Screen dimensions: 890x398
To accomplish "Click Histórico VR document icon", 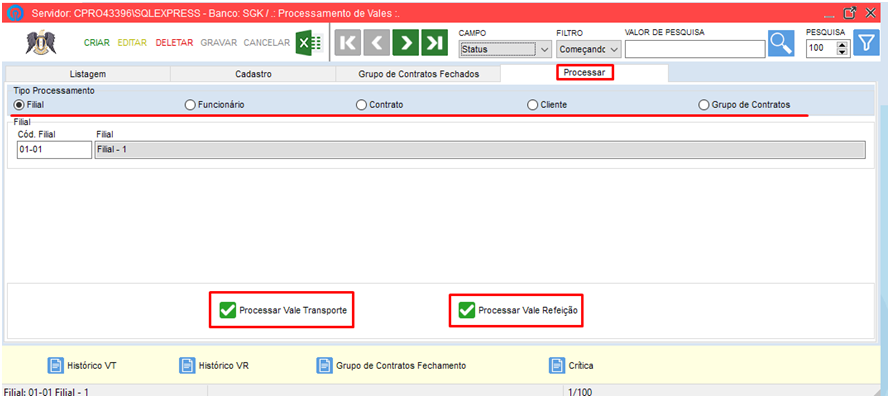I will 187,365.
